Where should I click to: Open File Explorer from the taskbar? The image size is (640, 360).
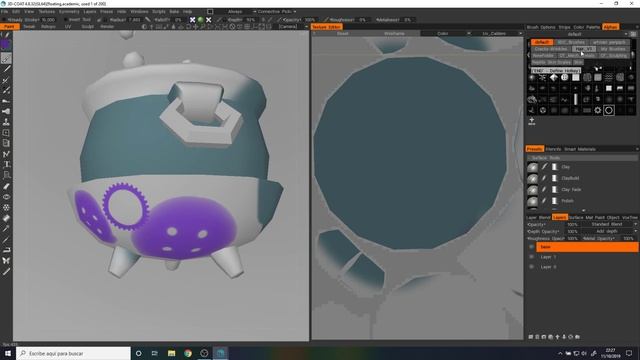pyautogui.click(x=171, y=353)
